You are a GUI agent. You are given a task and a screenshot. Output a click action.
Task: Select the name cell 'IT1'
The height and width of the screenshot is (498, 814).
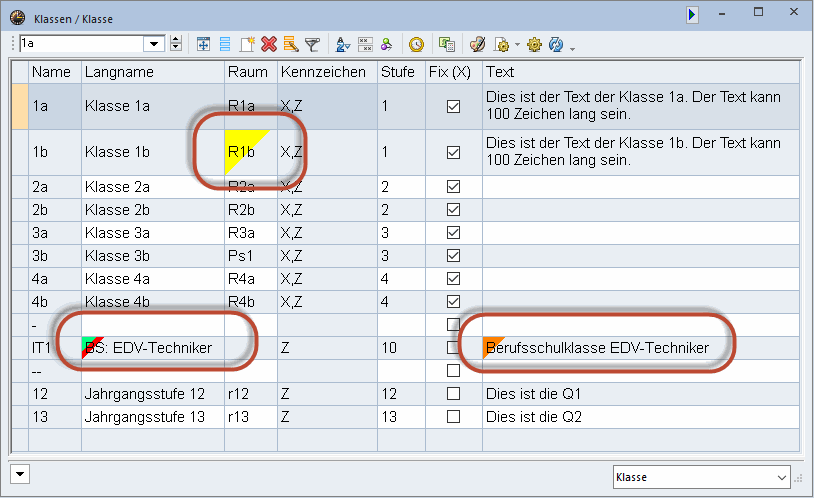[55, 347]
